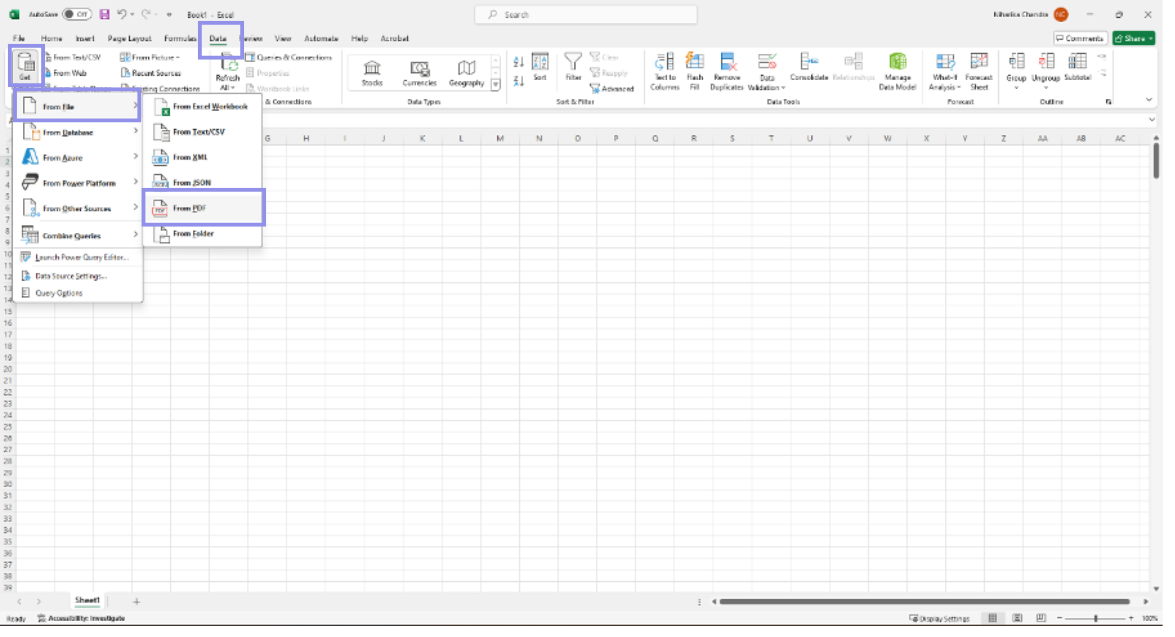Viewport: 1175px width, 637px height.
Task: Open the Combine Queries submenu
Action: coord(79,237)
